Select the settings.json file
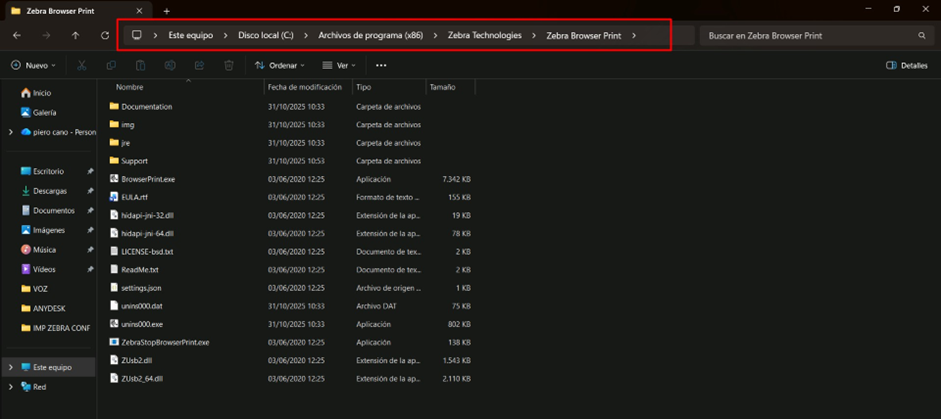 140,288
